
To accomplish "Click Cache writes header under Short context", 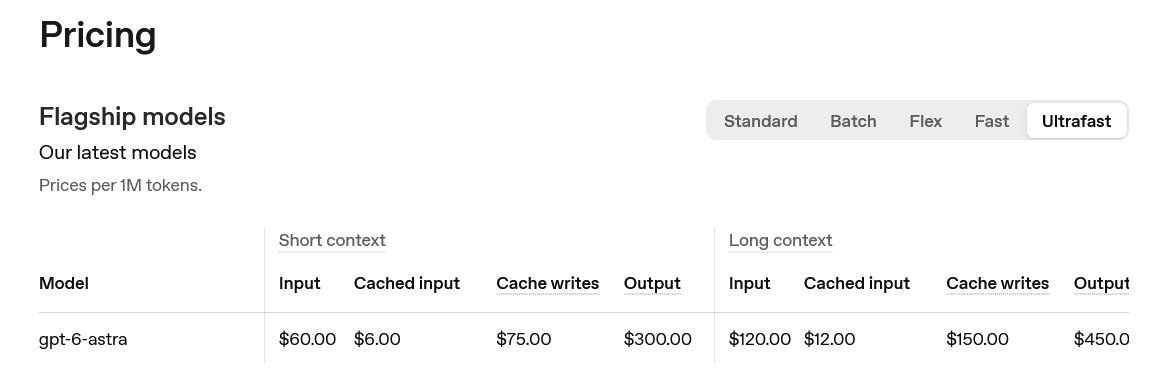I will pos(547,283).
